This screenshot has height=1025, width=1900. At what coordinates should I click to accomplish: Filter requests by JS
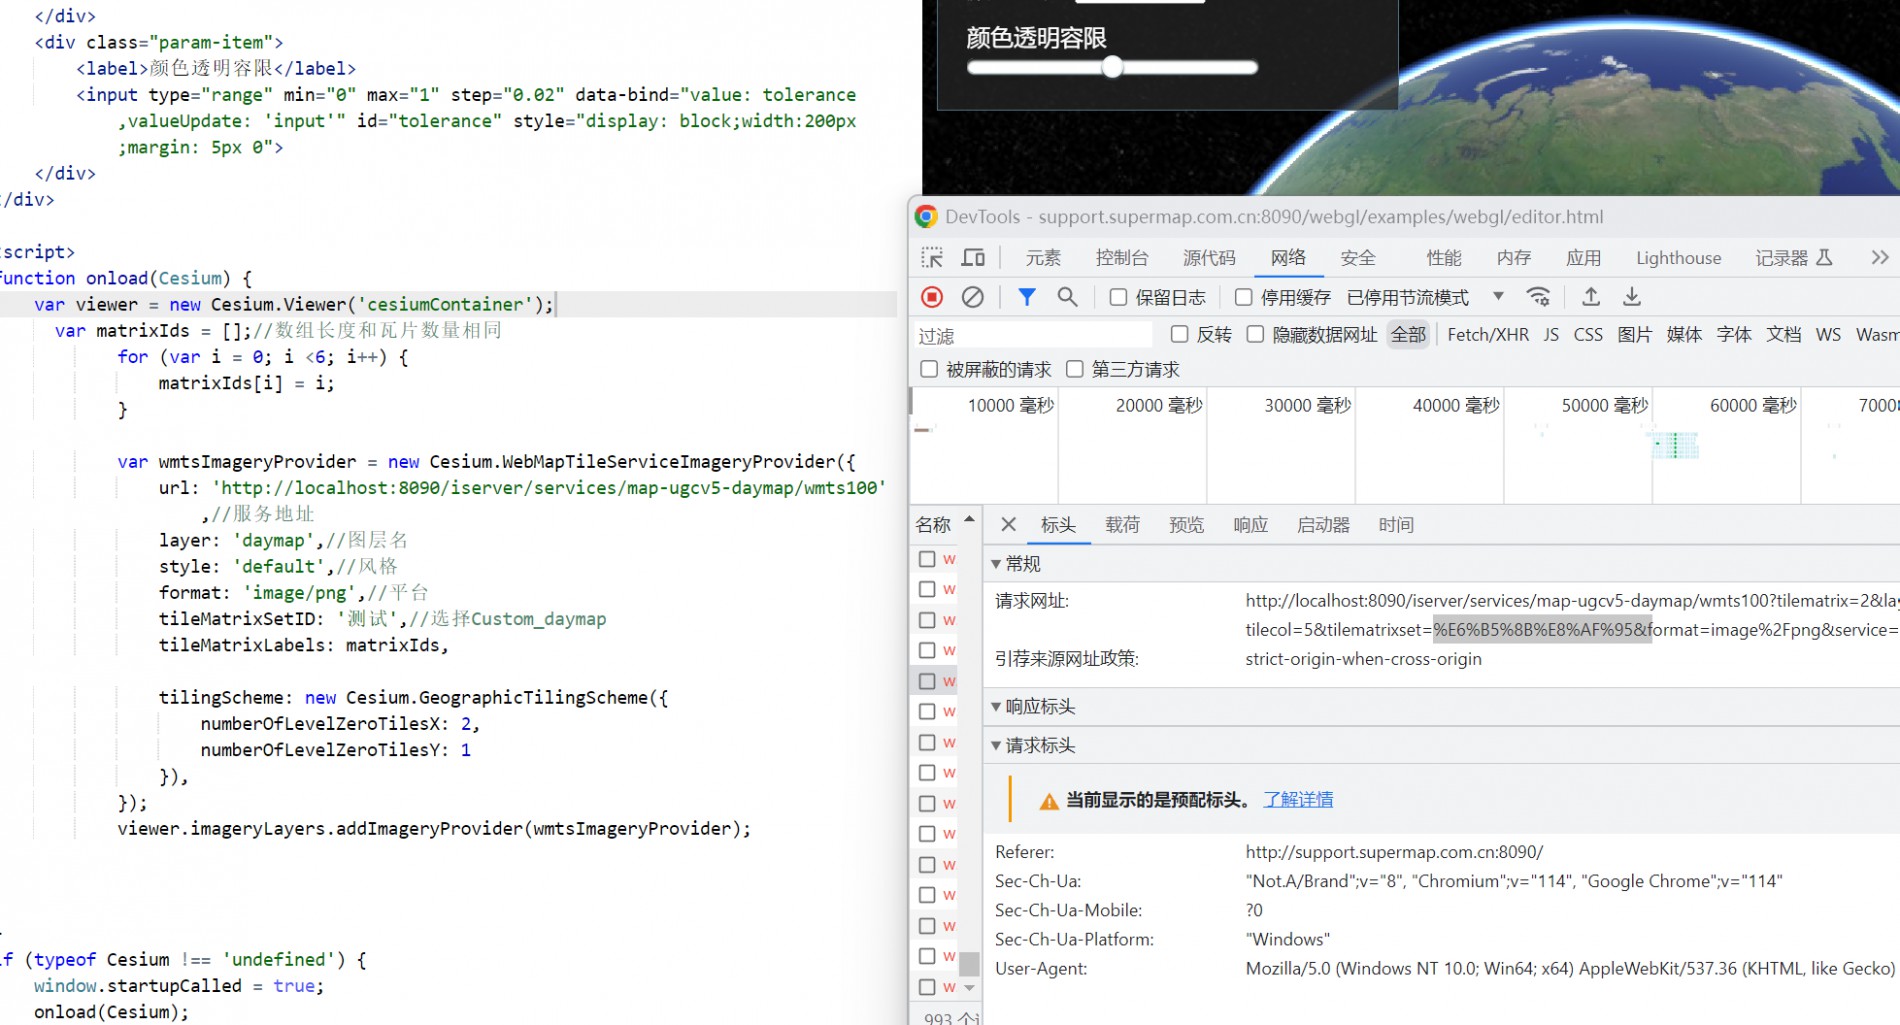coord(1551,334)
